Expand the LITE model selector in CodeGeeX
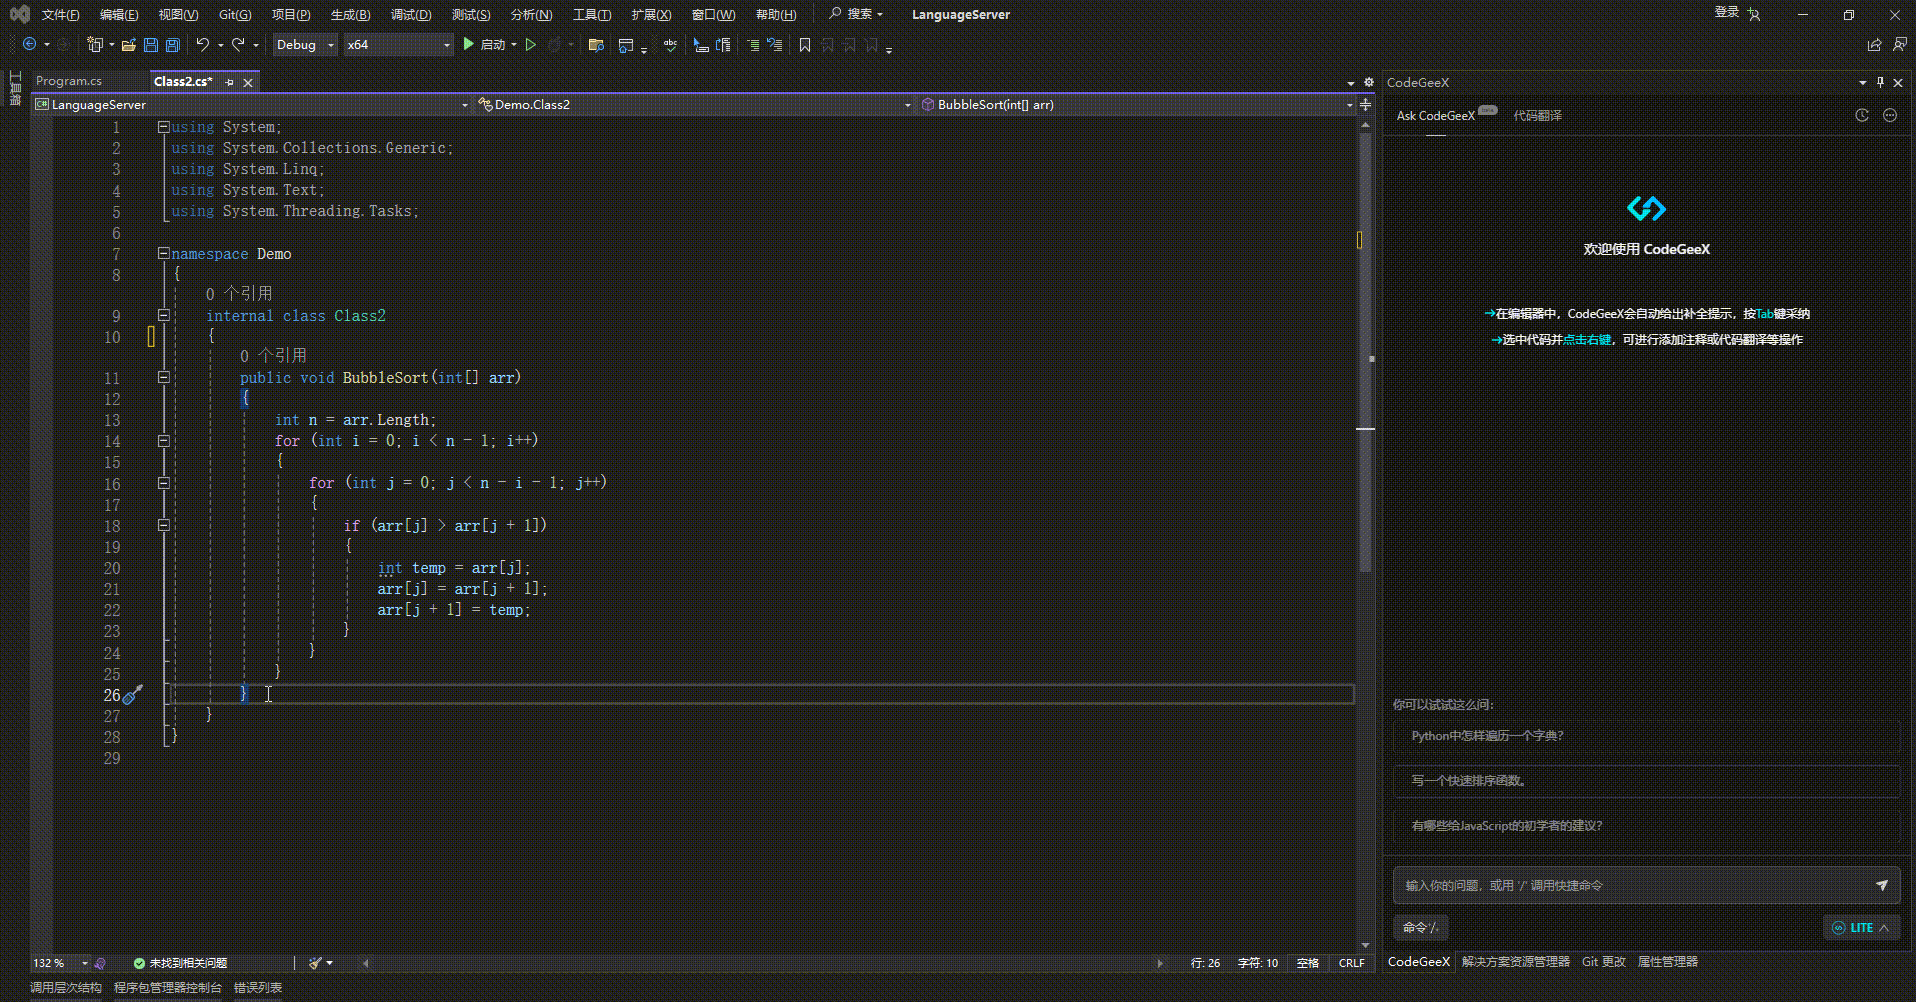The image size is (1916, 1002). [x=1861, y=928]
